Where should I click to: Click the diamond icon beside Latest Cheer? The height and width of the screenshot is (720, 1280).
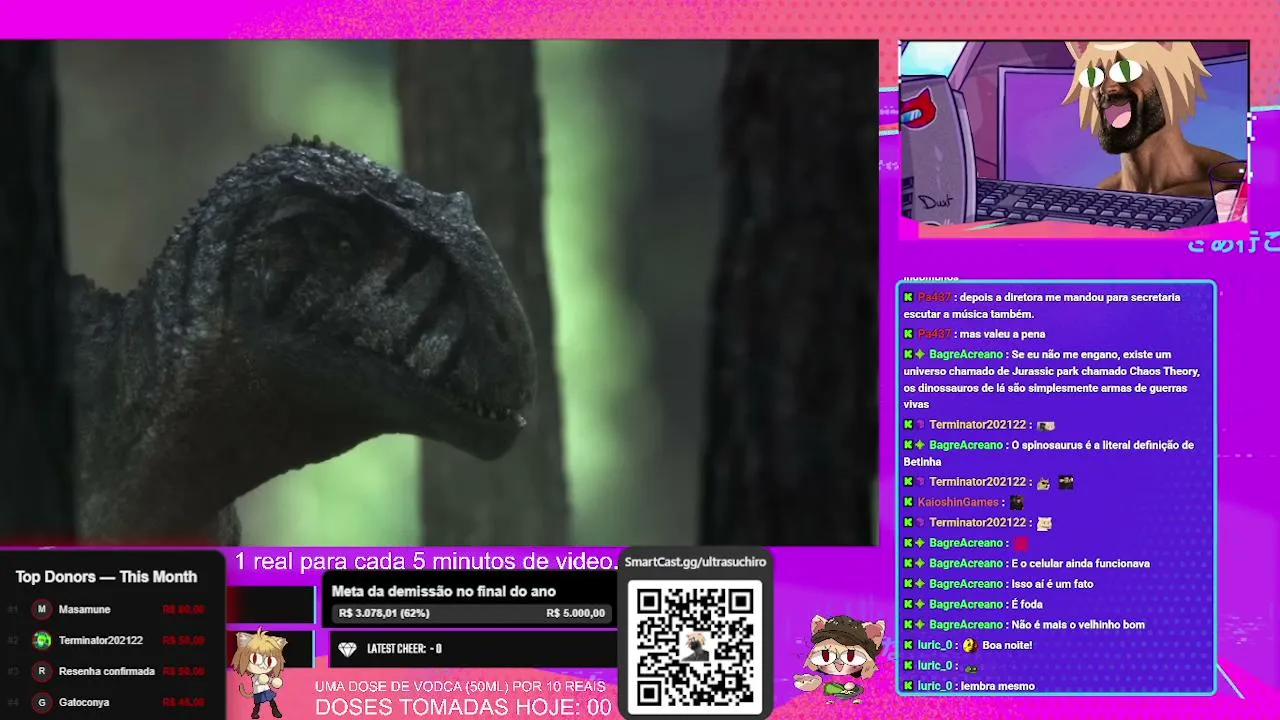coord(347,649)
